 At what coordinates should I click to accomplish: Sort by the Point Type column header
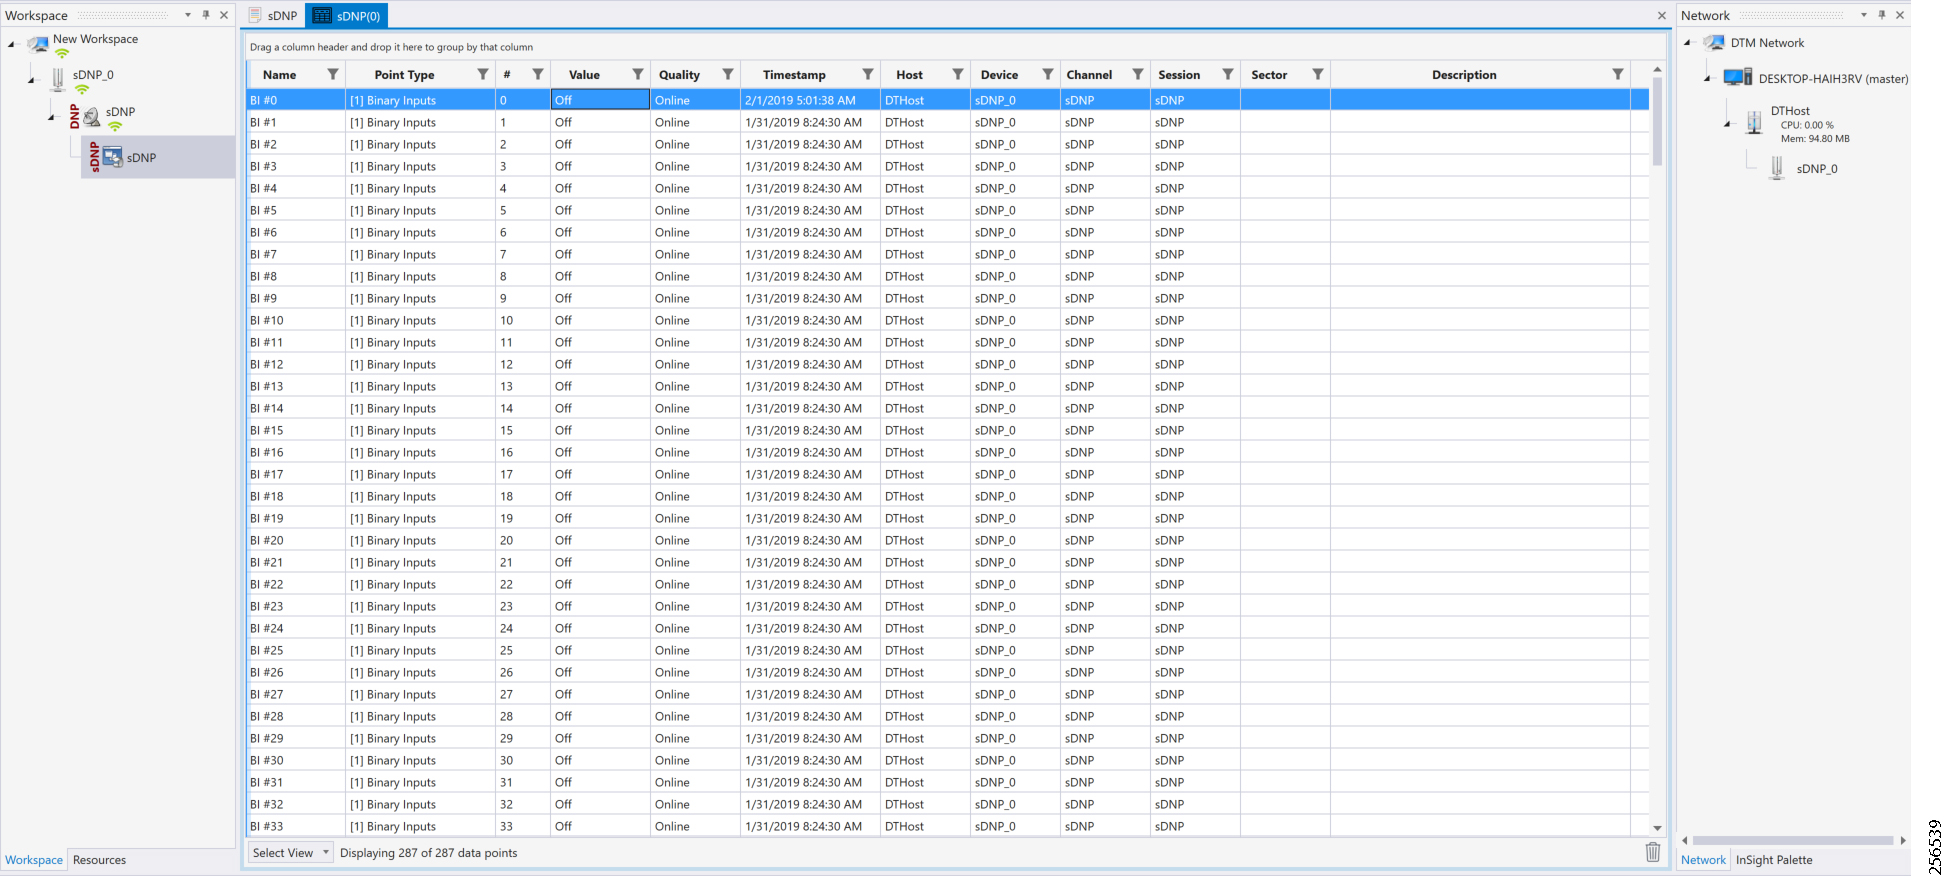coord(404,75)
